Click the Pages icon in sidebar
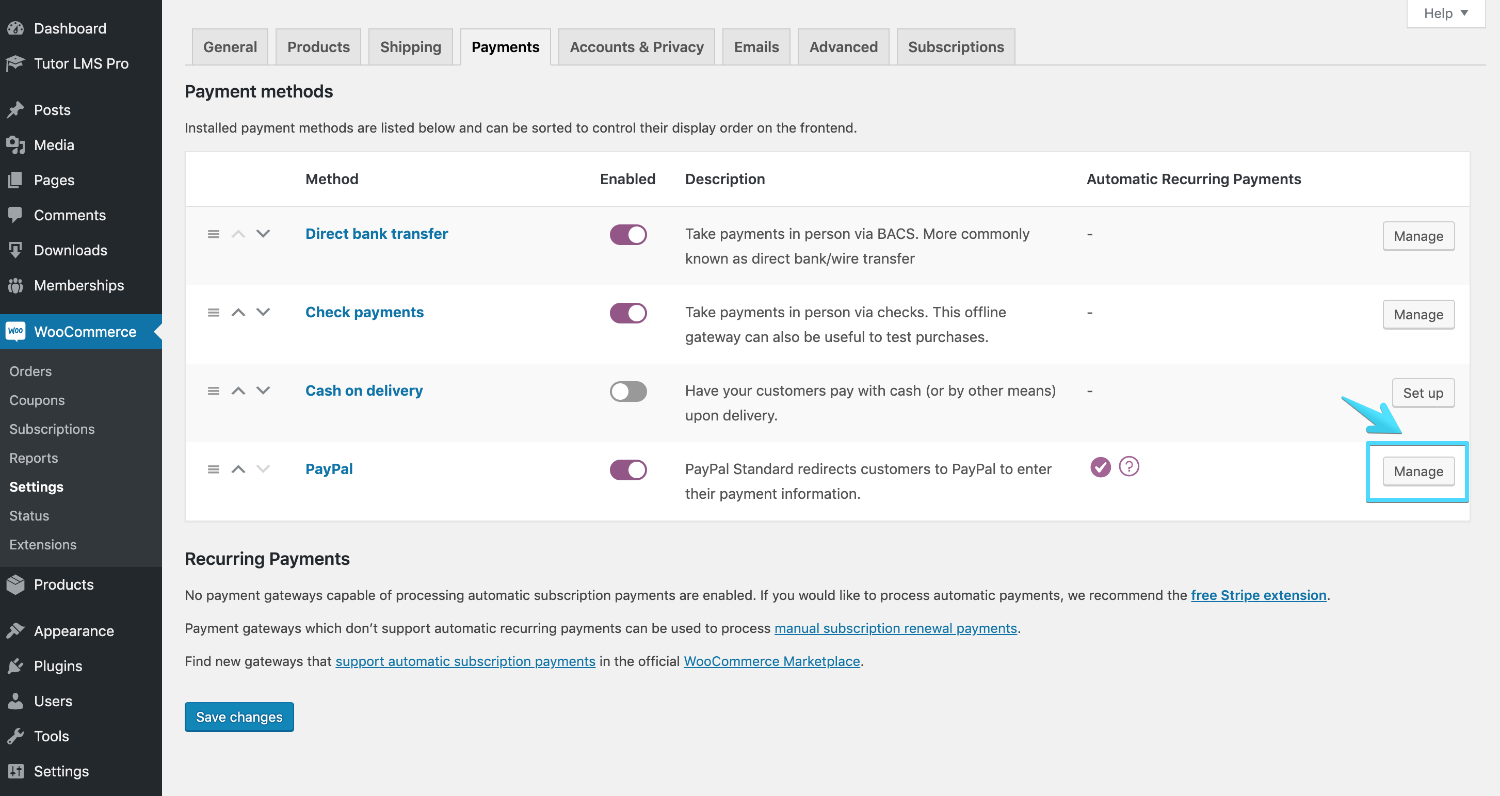Screen dimensions: 1500x796 point(15,180)
